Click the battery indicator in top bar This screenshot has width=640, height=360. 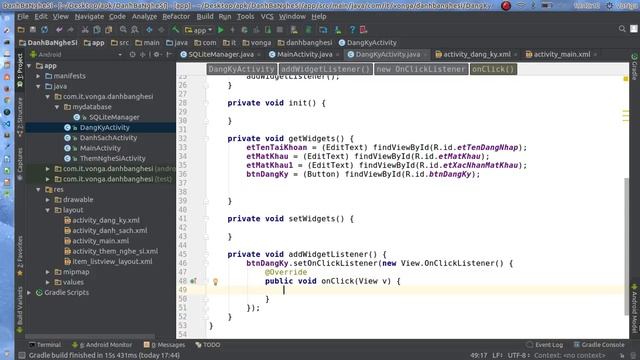(547, 6)
